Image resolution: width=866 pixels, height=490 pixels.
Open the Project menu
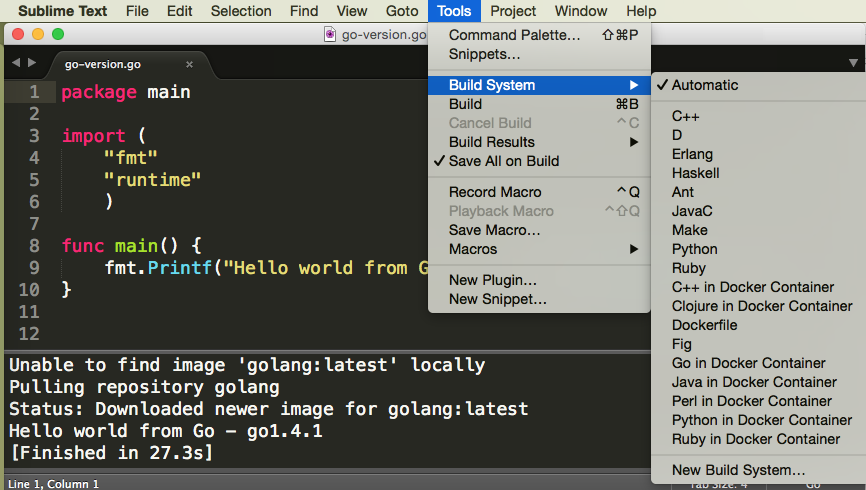[x=513, y=11]
